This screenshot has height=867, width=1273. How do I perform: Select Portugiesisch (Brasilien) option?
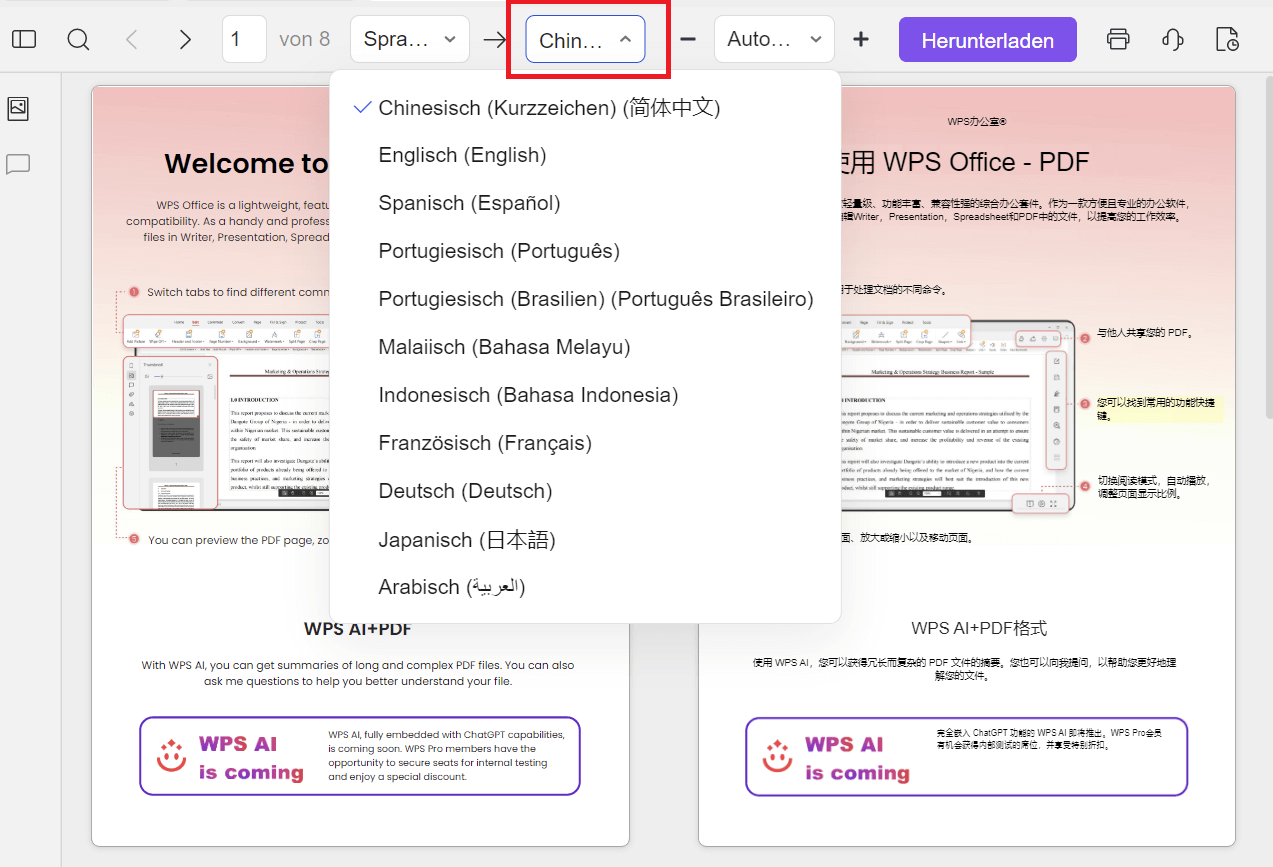pyautogui.click(x=585, y=299)
